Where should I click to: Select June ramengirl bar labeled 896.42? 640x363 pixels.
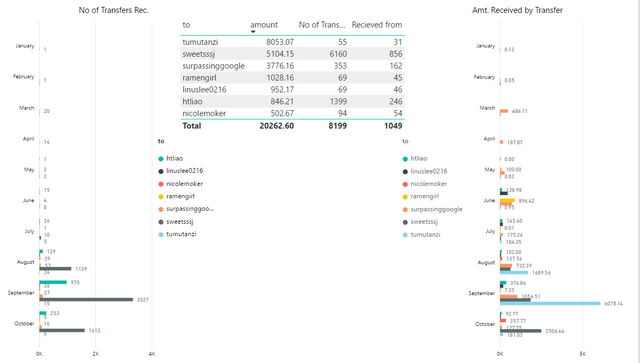[507, 200]
